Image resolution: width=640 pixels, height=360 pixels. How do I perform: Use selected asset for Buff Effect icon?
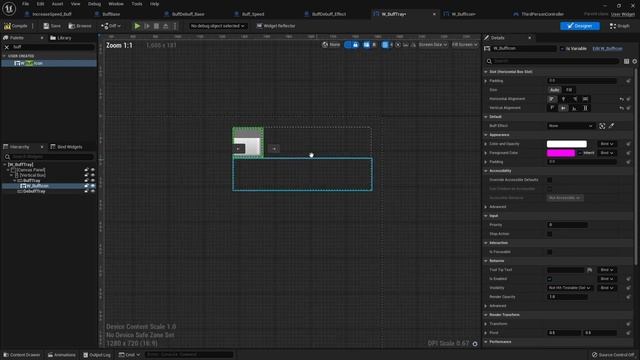602,126
